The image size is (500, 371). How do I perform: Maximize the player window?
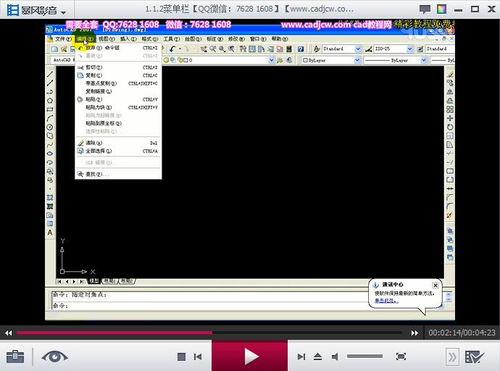475,9
